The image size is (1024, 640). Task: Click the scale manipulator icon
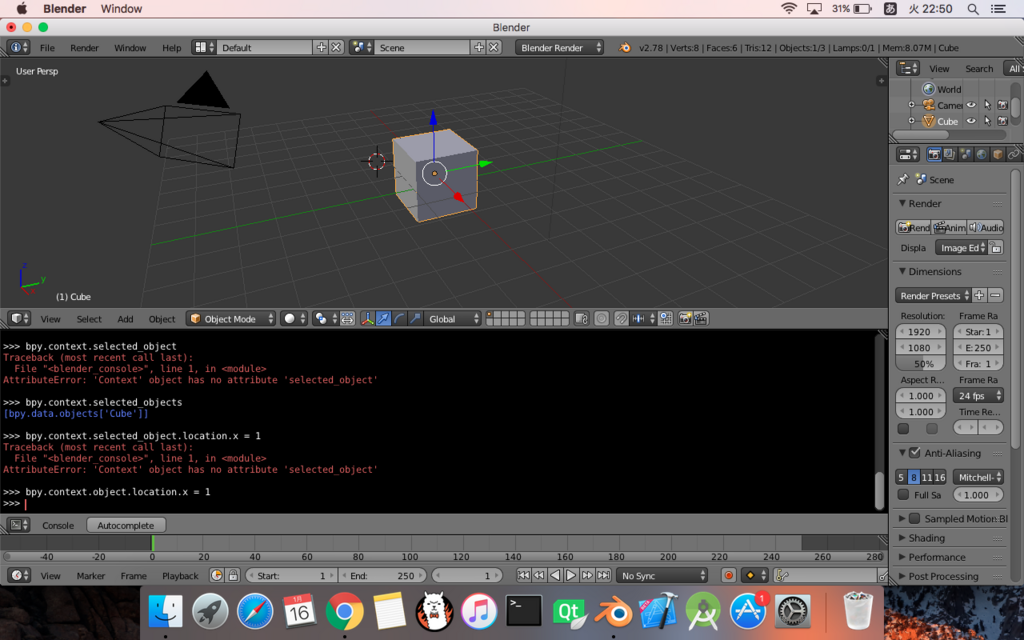[415, 319]
